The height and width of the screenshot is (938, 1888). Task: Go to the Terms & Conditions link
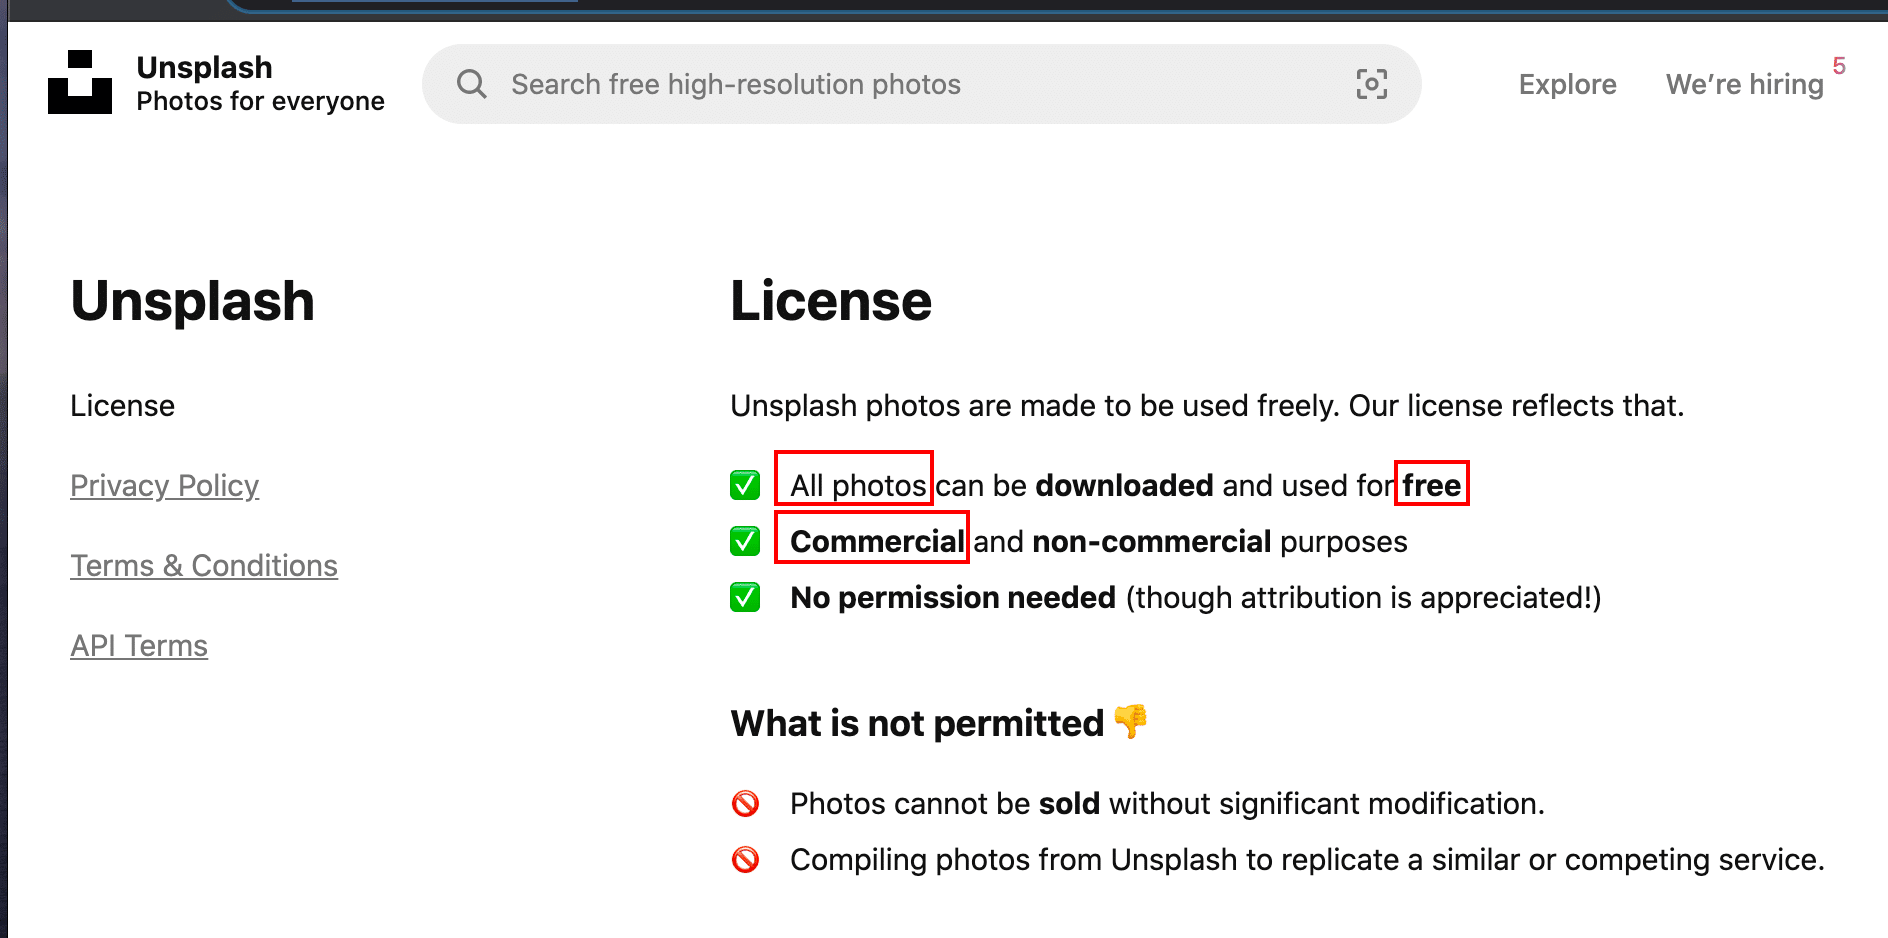tap(204, 566)
